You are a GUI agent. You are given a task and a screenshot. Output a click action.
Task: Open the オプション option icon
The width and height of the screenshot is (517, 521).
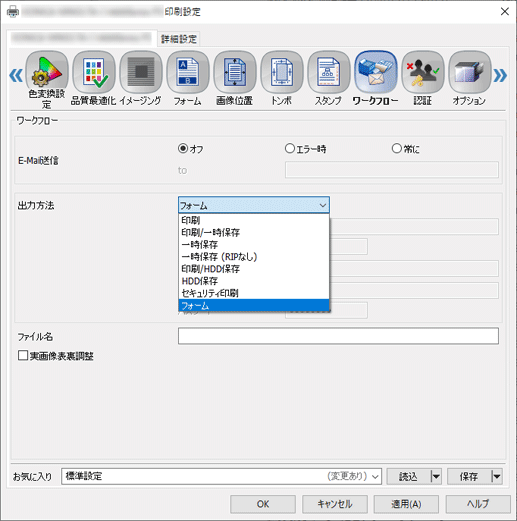tap(470, 72)
